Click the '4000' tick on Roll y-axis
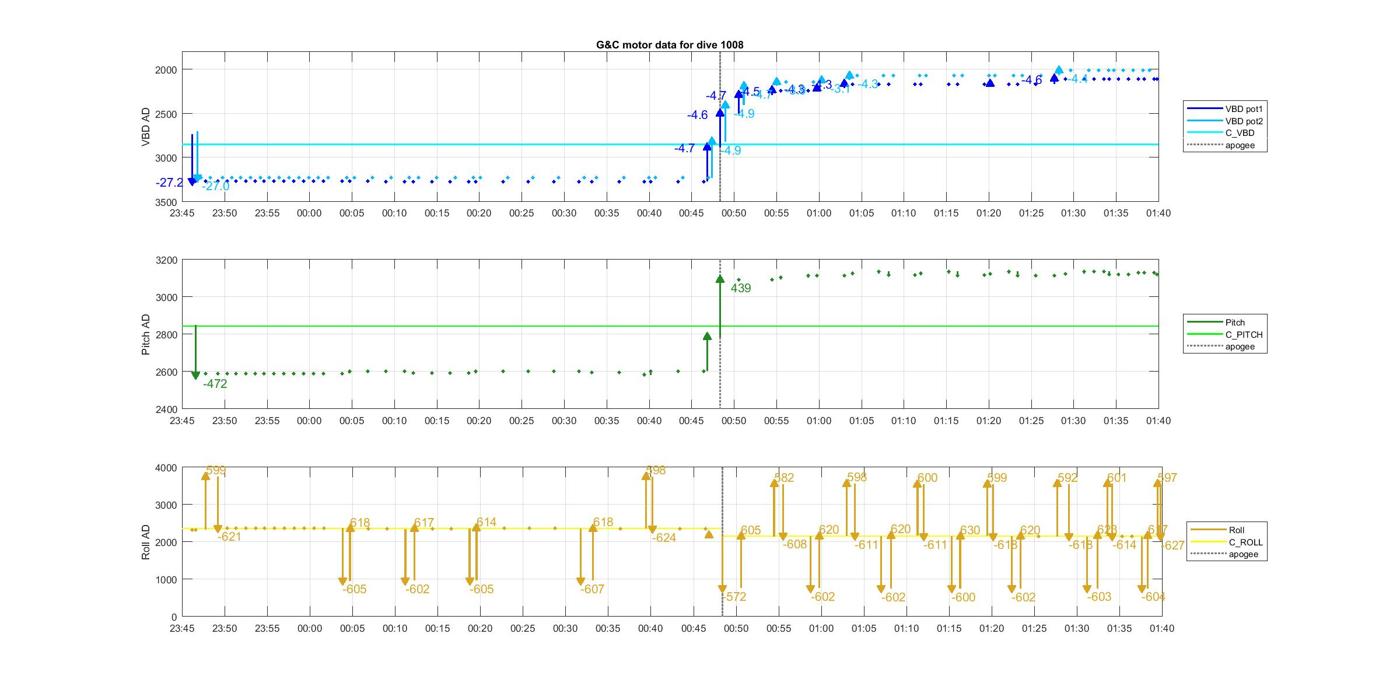 click(x=165, y=467)
